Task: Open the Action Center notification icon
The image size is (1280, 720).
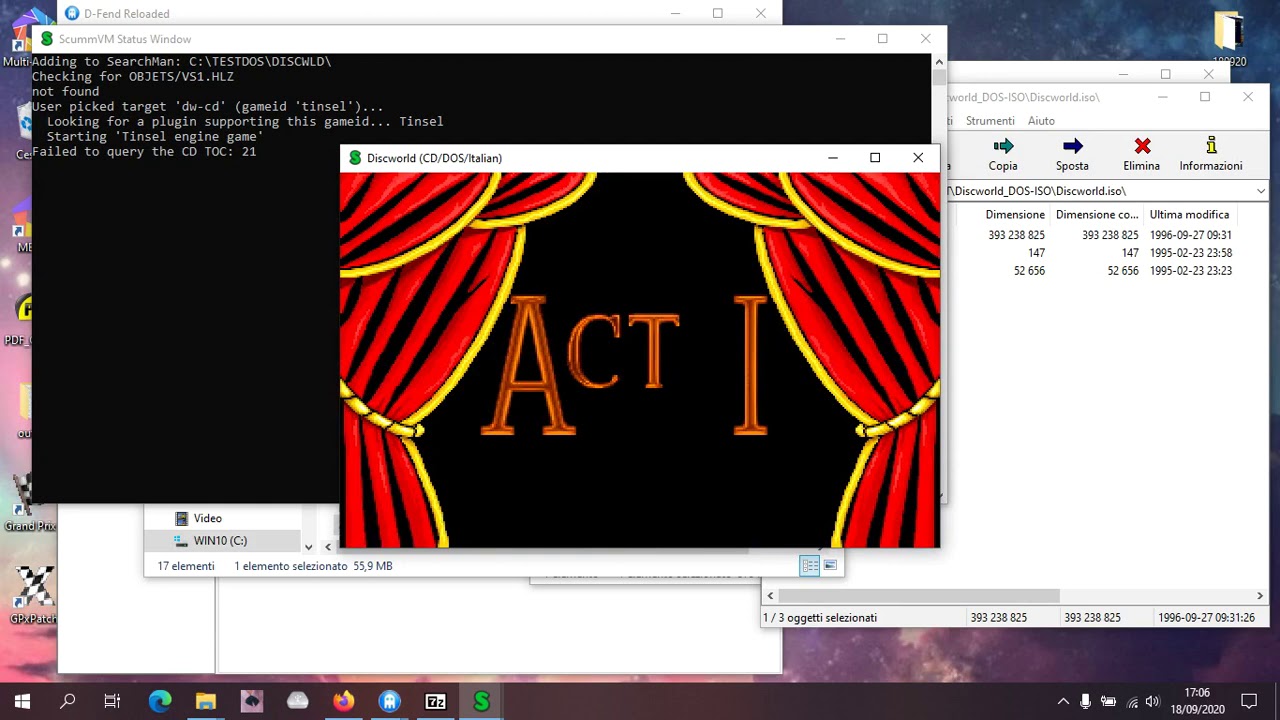Action: [1249, 701]
